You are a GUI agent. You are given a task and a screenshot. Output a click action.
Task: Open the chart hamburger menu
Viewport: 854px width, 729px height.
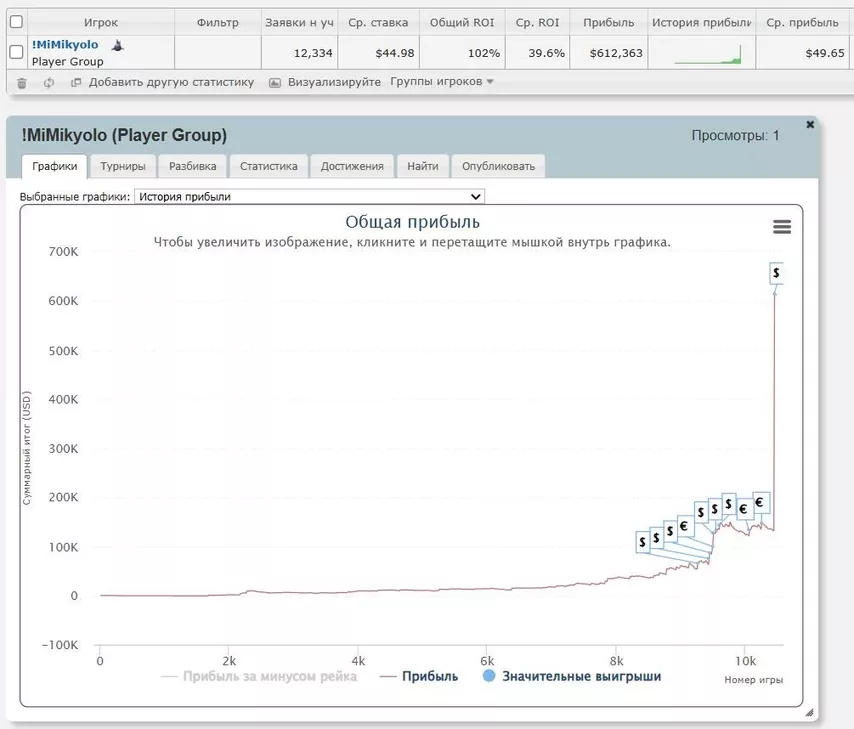[x=782, y=227]
